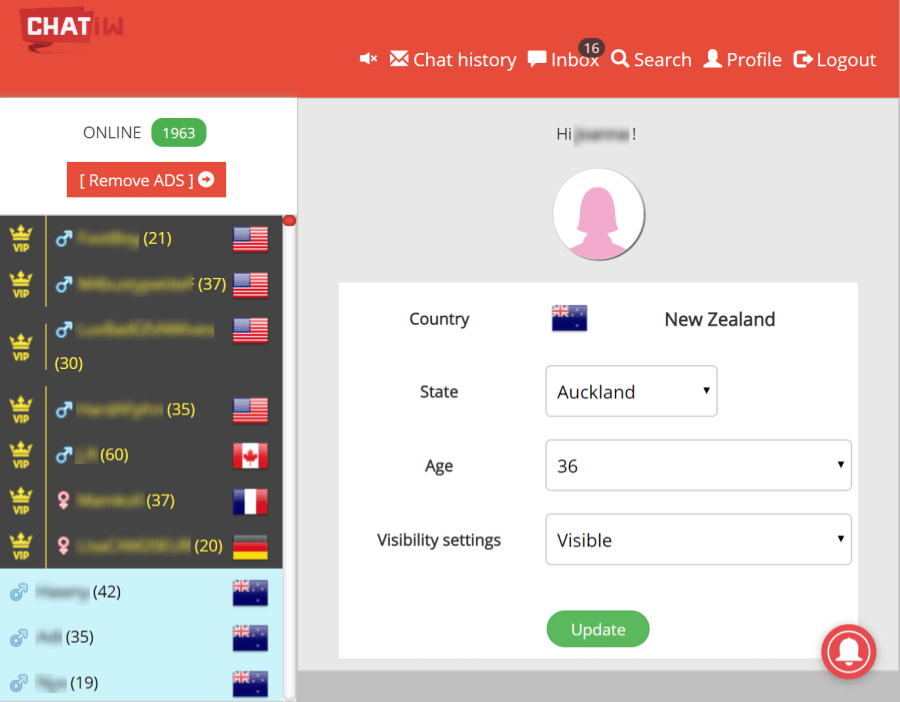Open the Visibility settings dropdown
The height and width of the screenshot is (702, 900).
pos(699,540)
